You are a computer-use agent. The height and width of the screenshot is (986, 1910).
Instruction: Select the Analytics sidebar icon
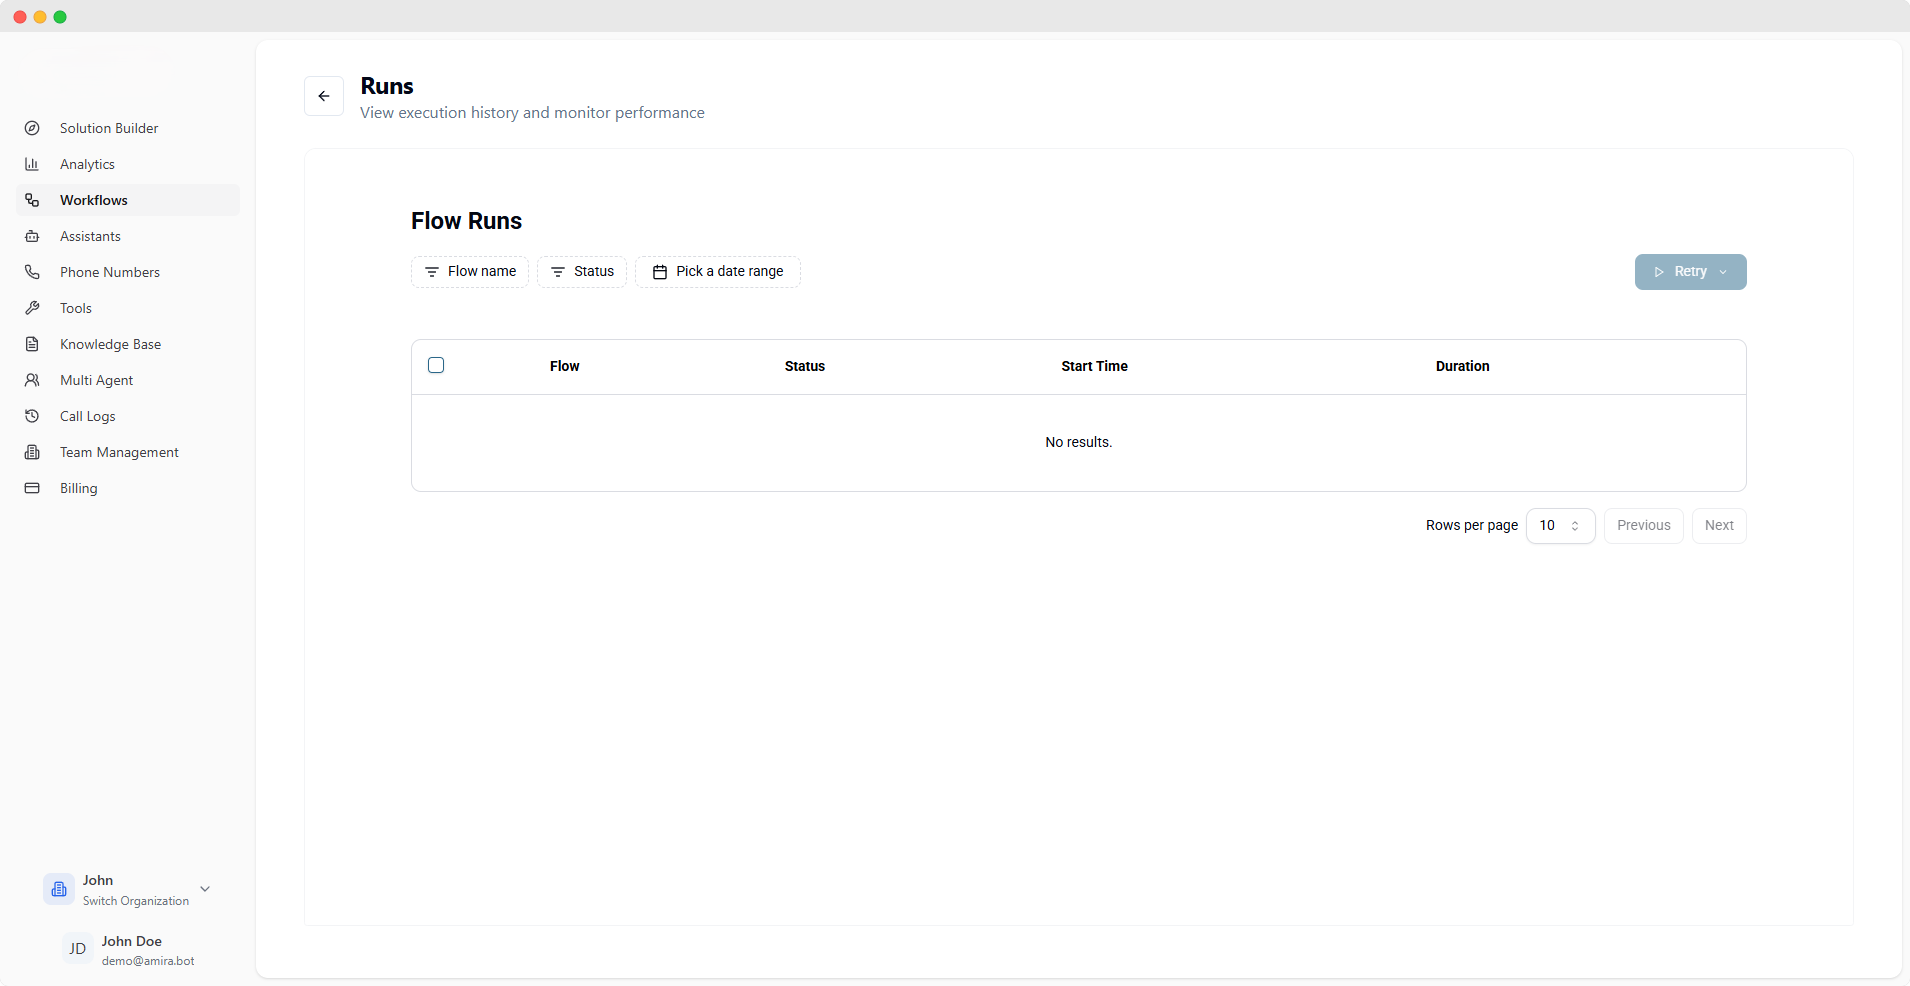(x=33, y=164)
